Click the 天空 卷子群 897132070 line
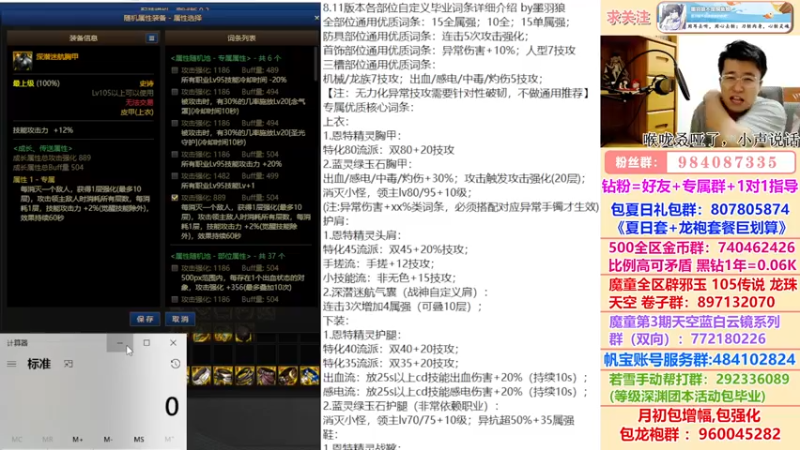800x450 pixels. 692,303
